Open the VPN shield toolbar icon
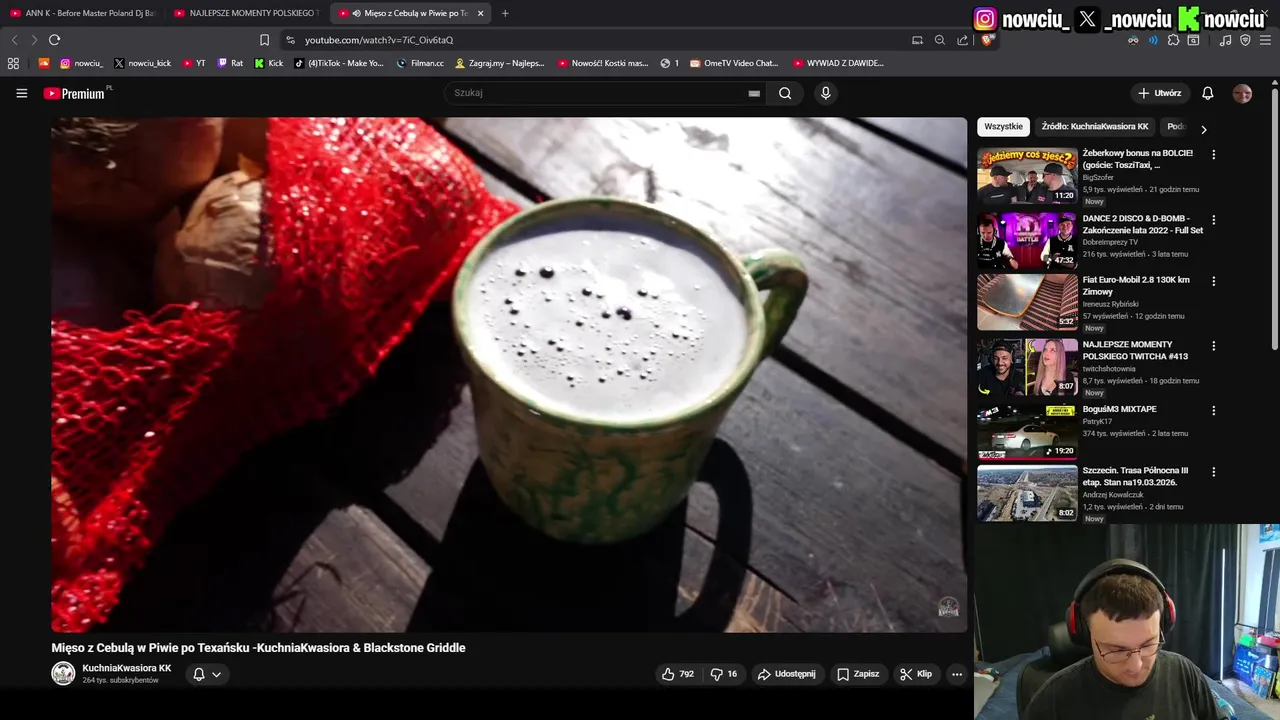Viewport: 1280px width, 720px height. point(1245,40)
